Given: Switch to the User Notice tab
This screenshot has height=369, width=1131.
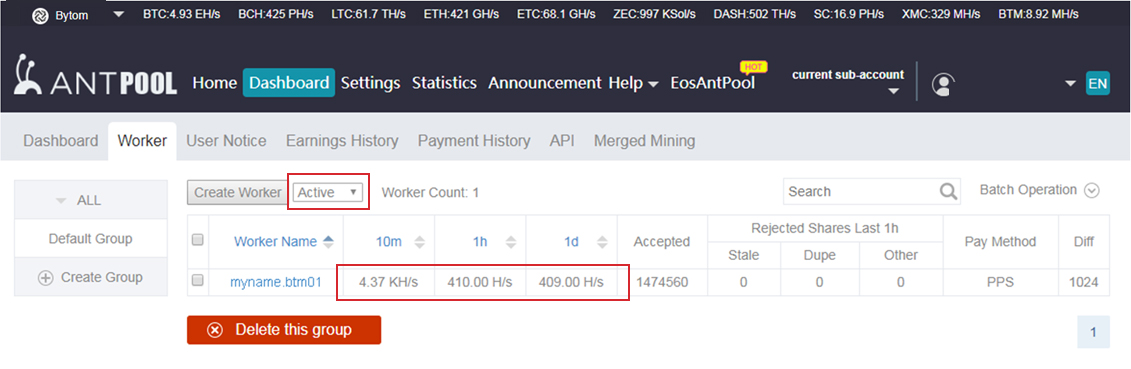Looking at the screenshot, I should pyautogui.click(x=226, y=141).
